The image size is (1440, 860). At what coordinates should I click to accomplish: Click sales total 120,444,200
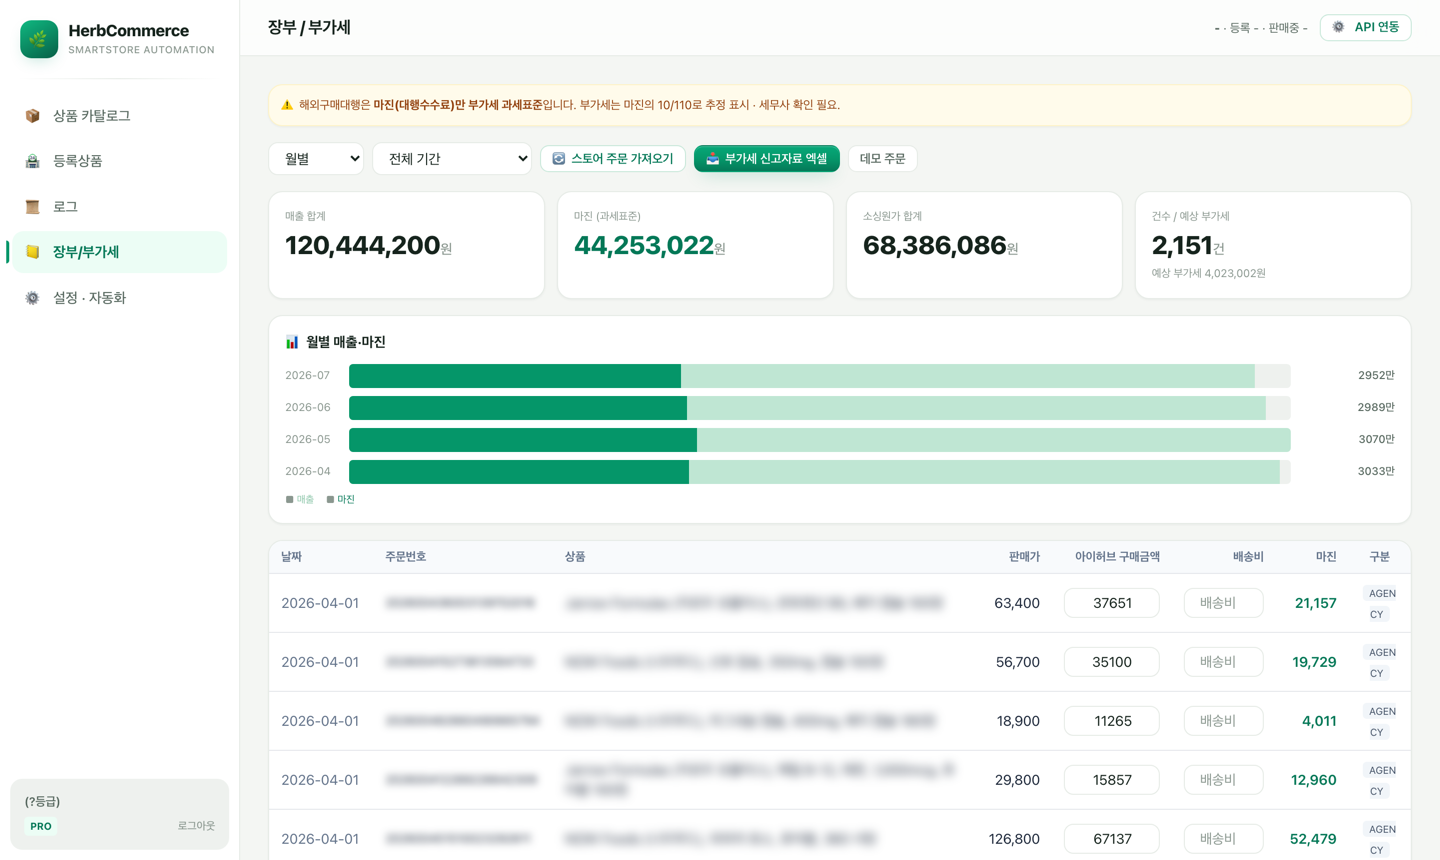[363, 245]
